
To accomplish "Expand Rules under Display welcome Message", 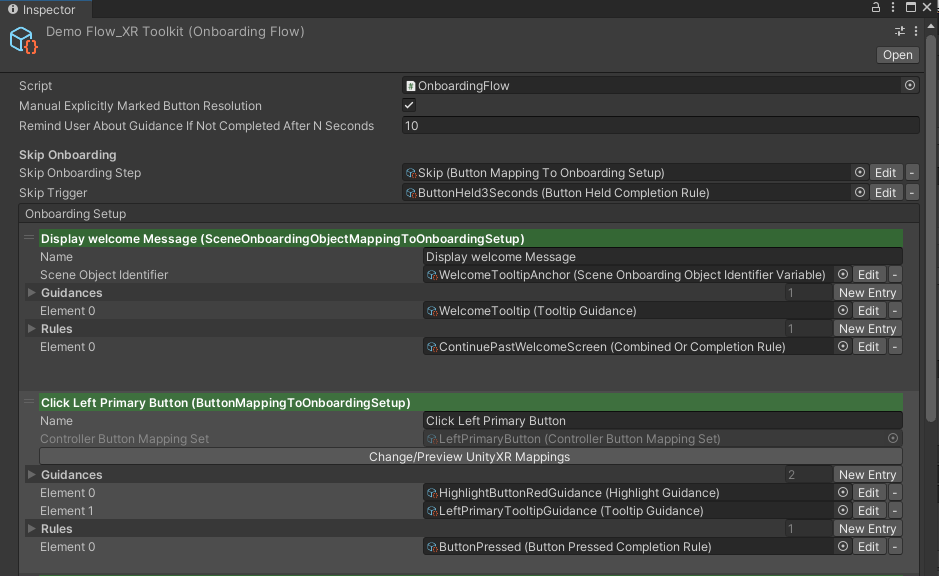I will click(x=32, y=329).
